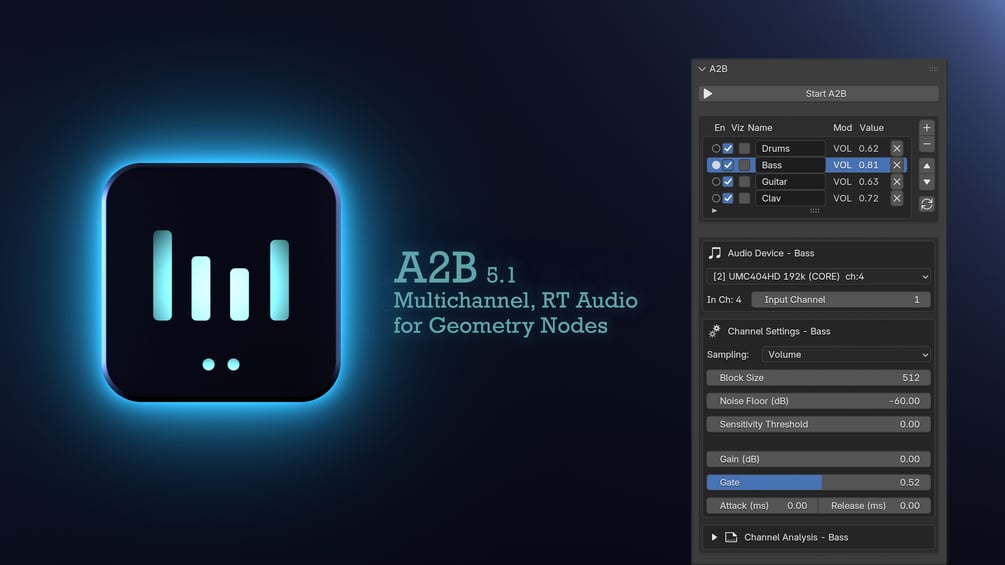1005x565 pixels.
Task: Delete the Clav channel with X
Action: pos(897,198)
